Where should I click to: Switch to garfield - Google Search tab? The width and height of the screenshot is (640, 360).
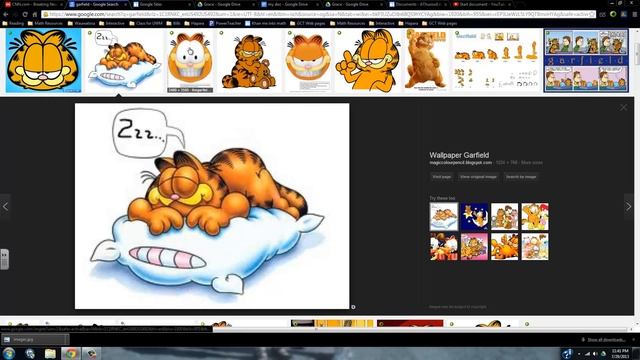[x=98, y=4]
